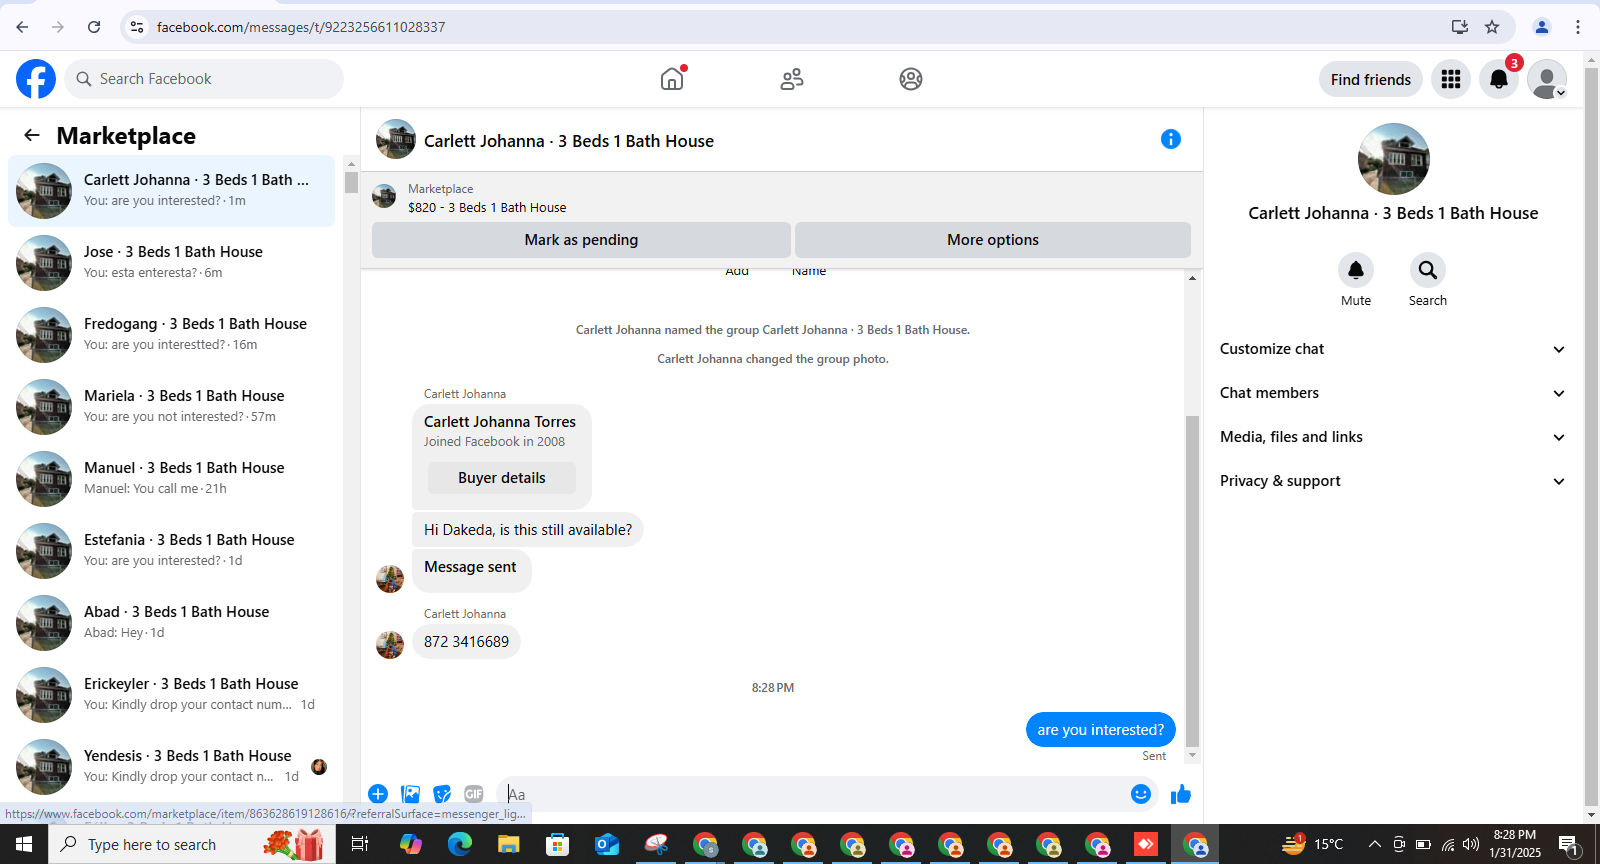Click the large group photo in the right panel
Screen dimensions: 1600x864
(x=1393, y=159)
